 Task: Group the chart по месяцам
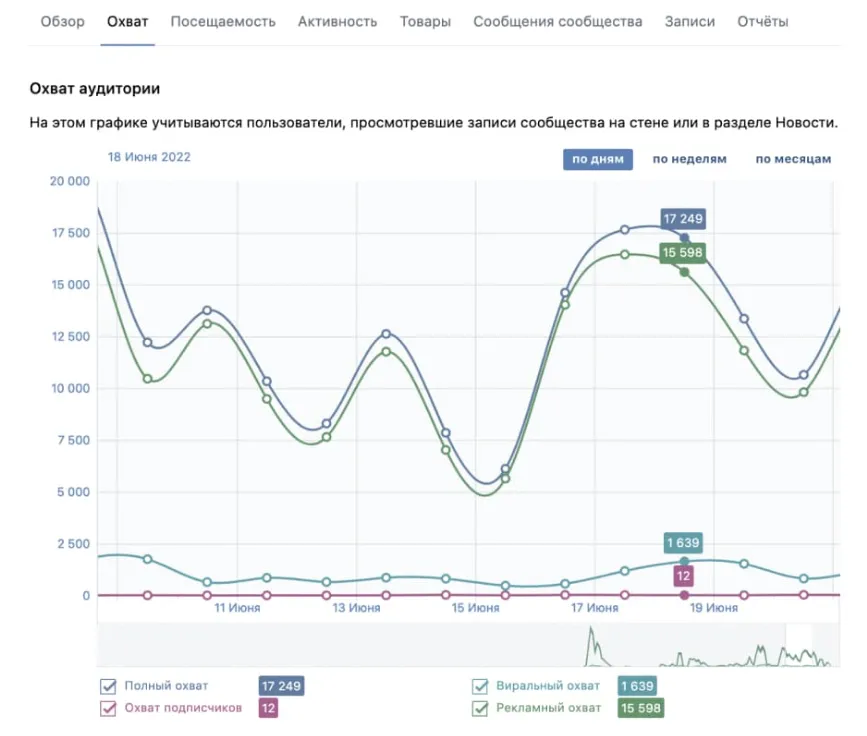(x=793, y=159)
